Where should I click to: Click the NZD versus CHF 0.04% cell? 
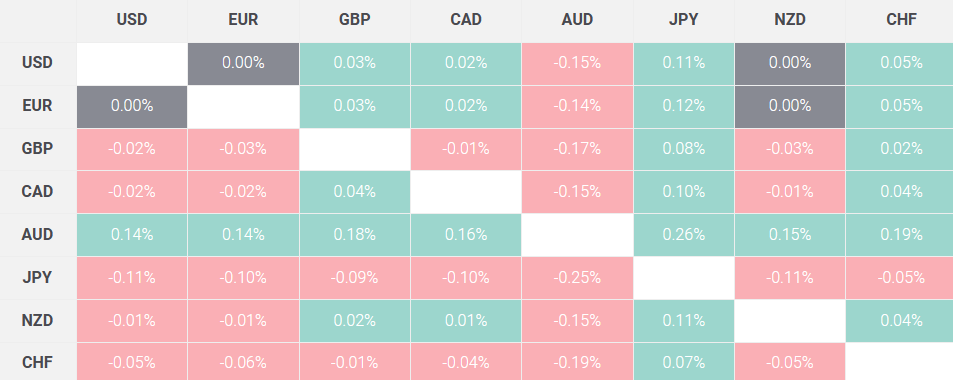click(x=900, y=320)
